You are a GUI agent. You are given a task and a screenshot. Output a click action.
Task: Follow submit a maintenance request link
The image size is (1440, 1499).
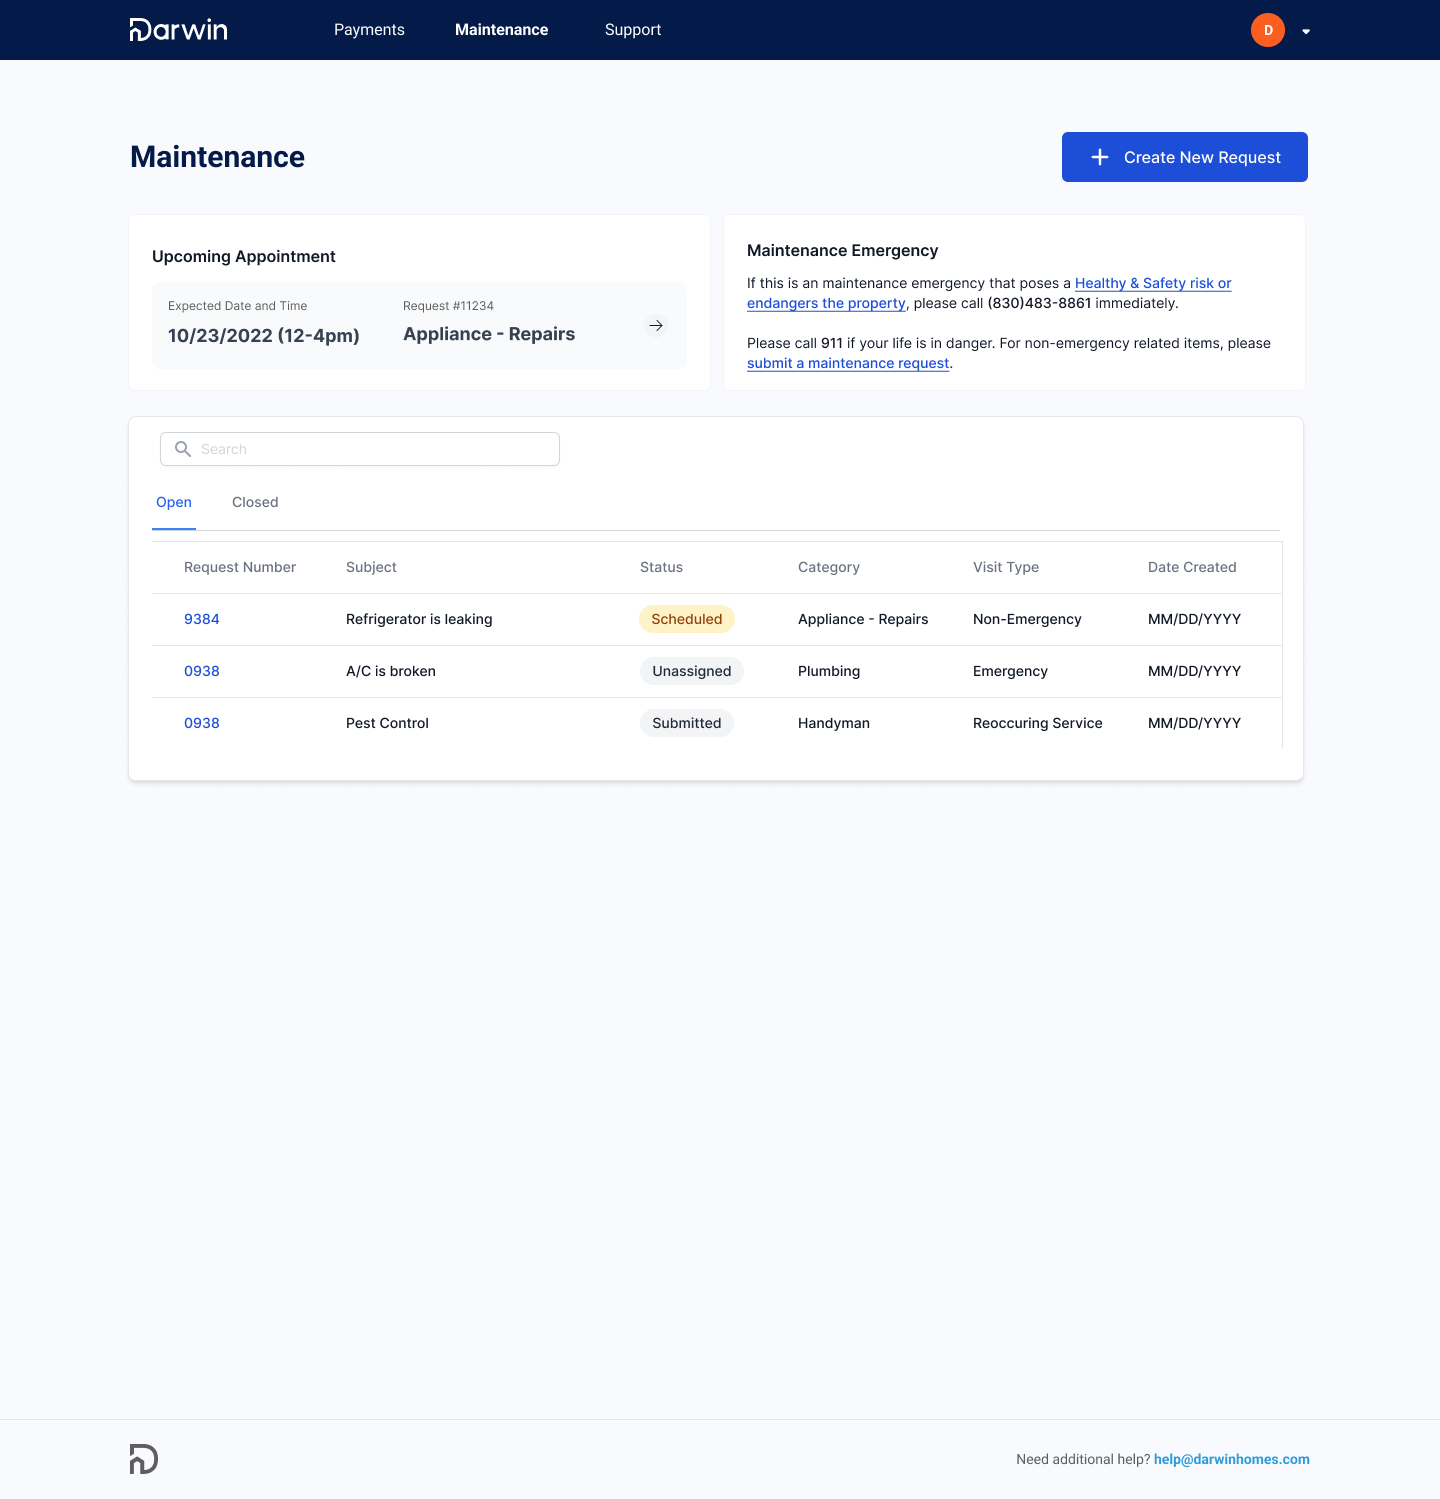point(848,363)
